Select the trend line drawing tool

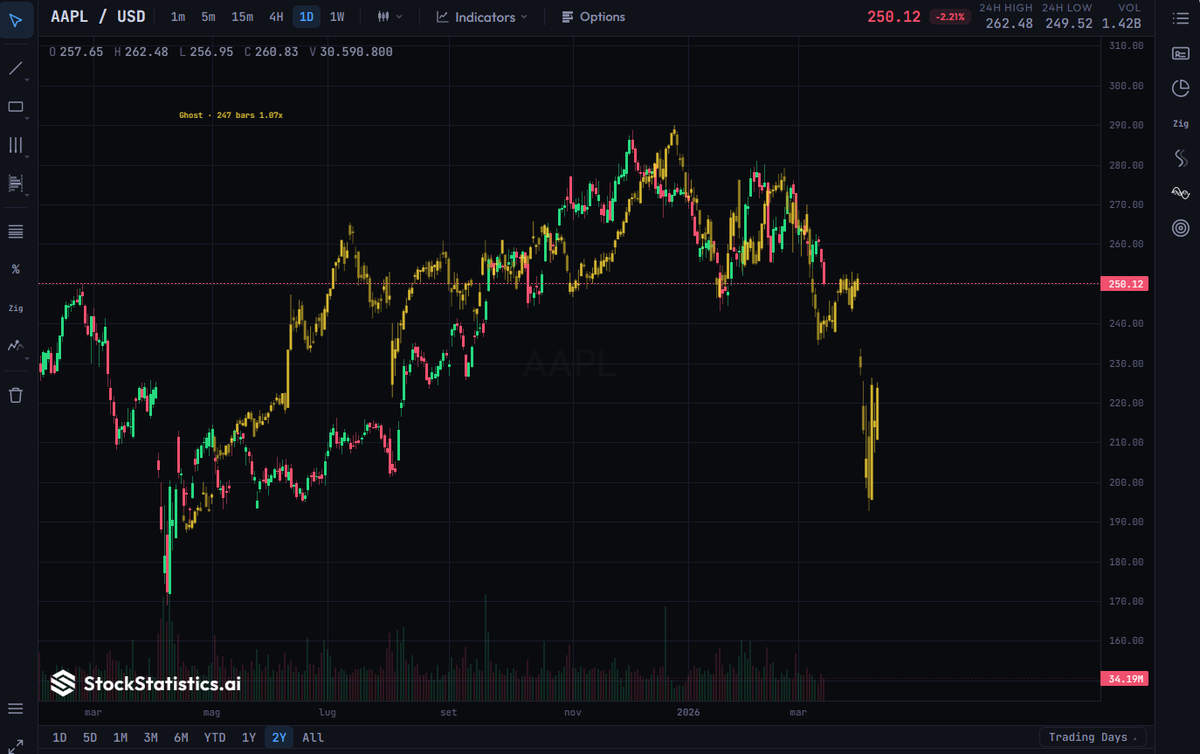16,69
